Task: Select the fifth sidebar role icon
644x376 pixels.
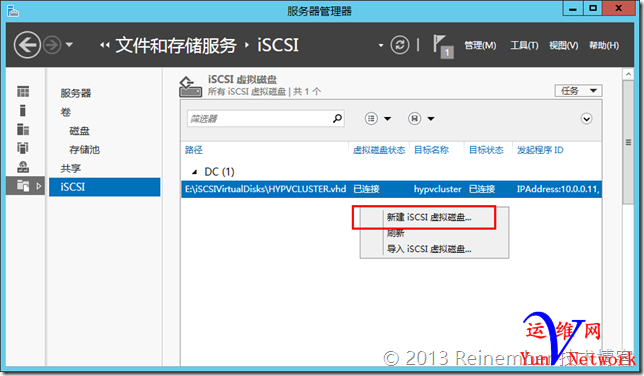Action: click(23, 167)
